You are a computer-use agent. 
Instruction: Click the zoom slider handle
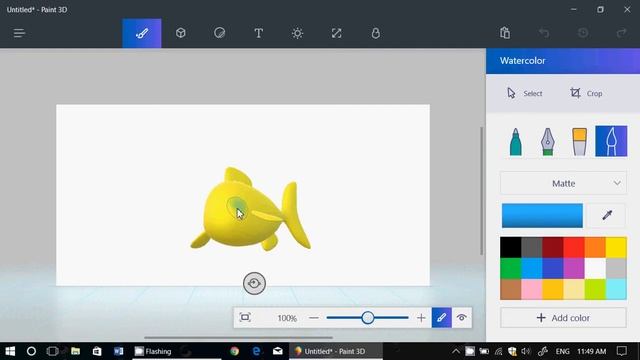pos(368,318)
